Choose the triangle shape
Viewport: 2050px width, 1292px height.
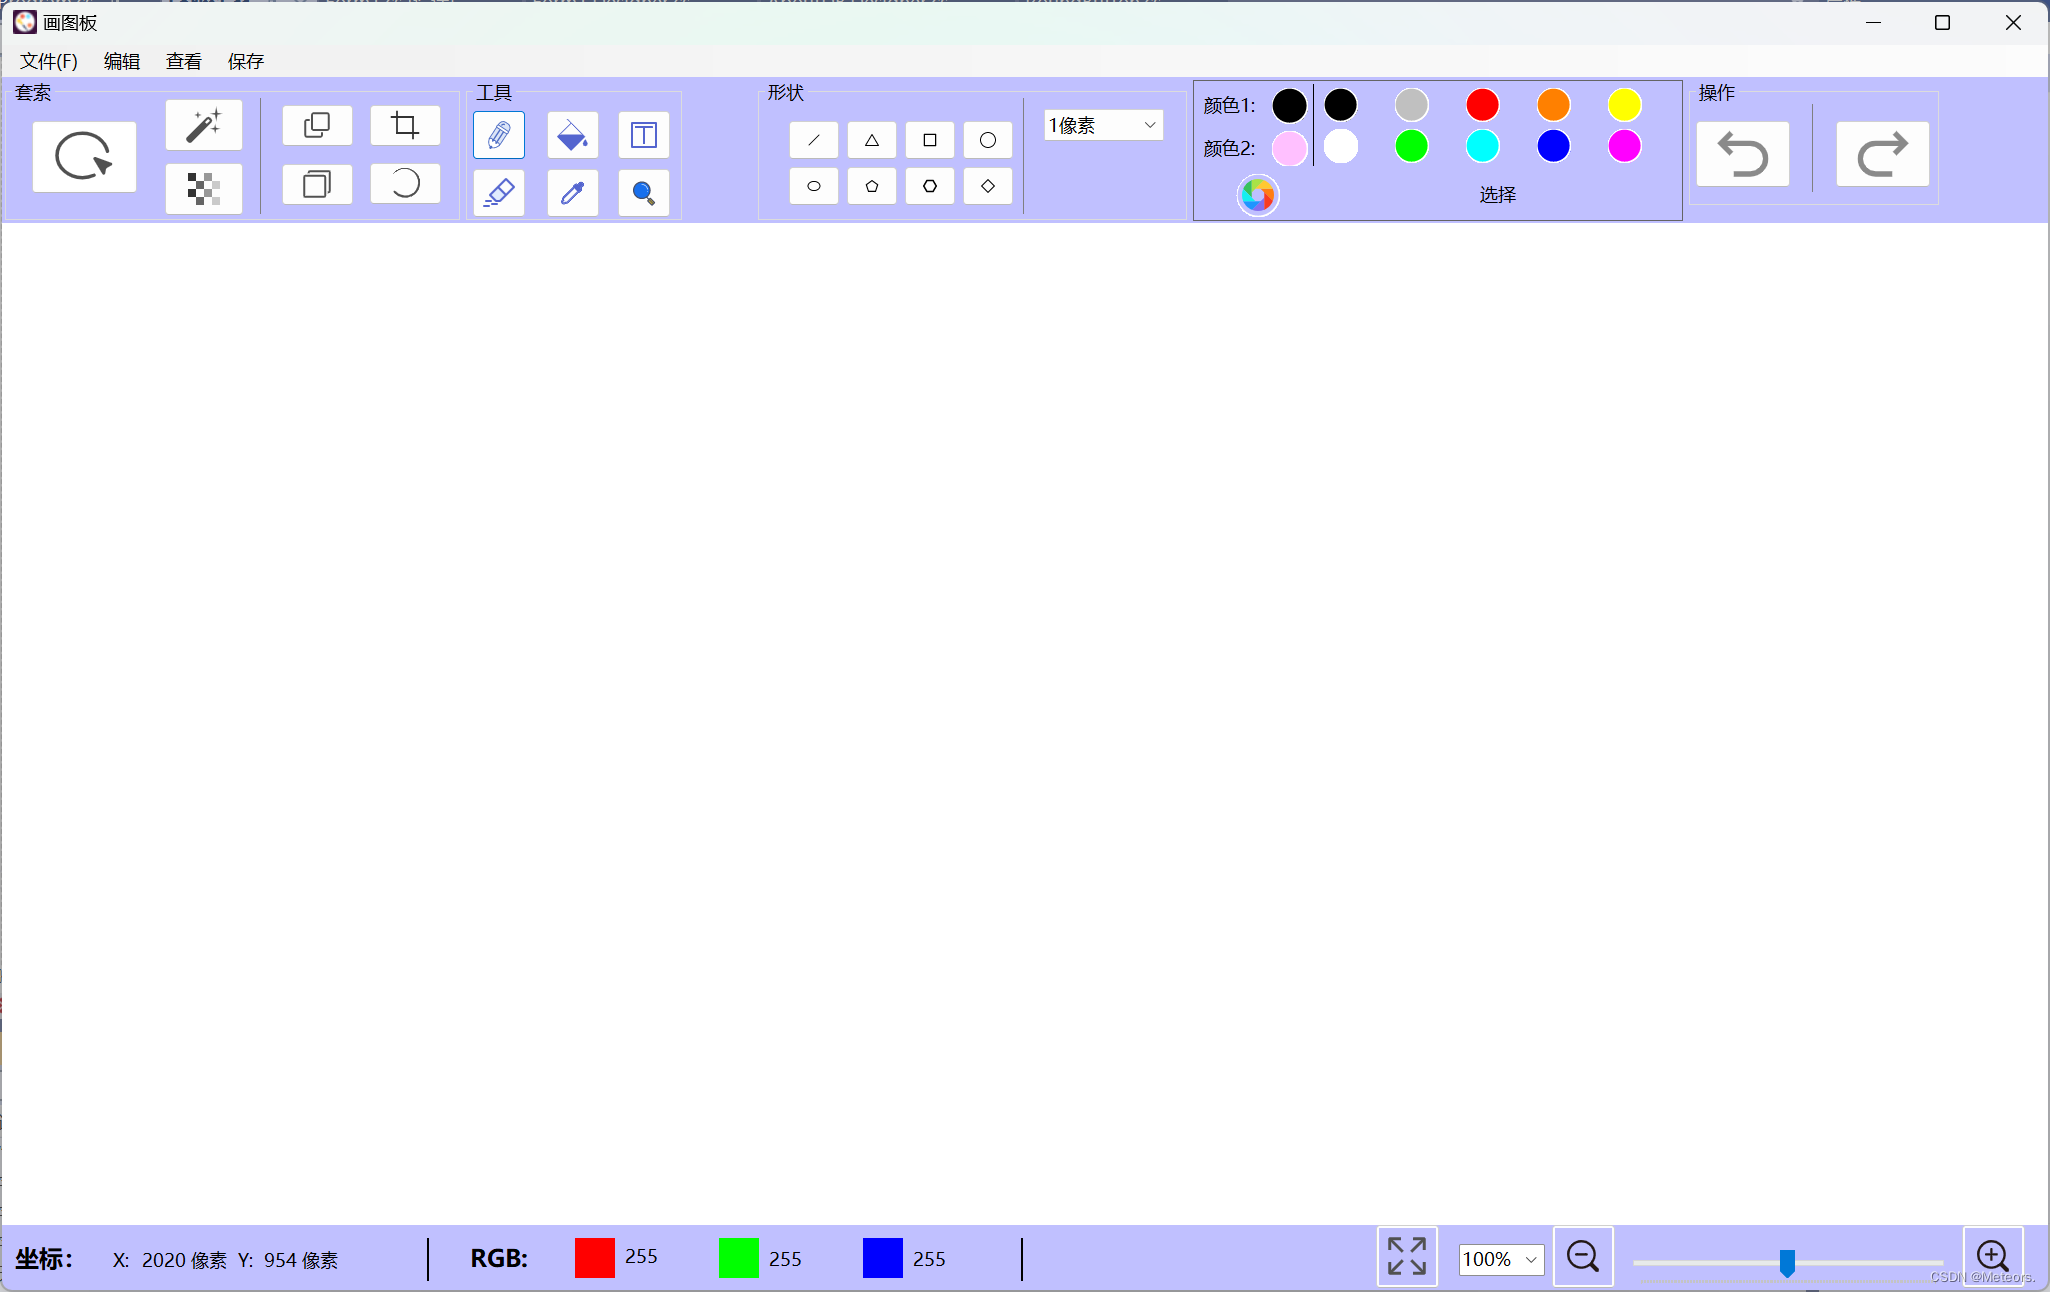[x=872, y=140]
